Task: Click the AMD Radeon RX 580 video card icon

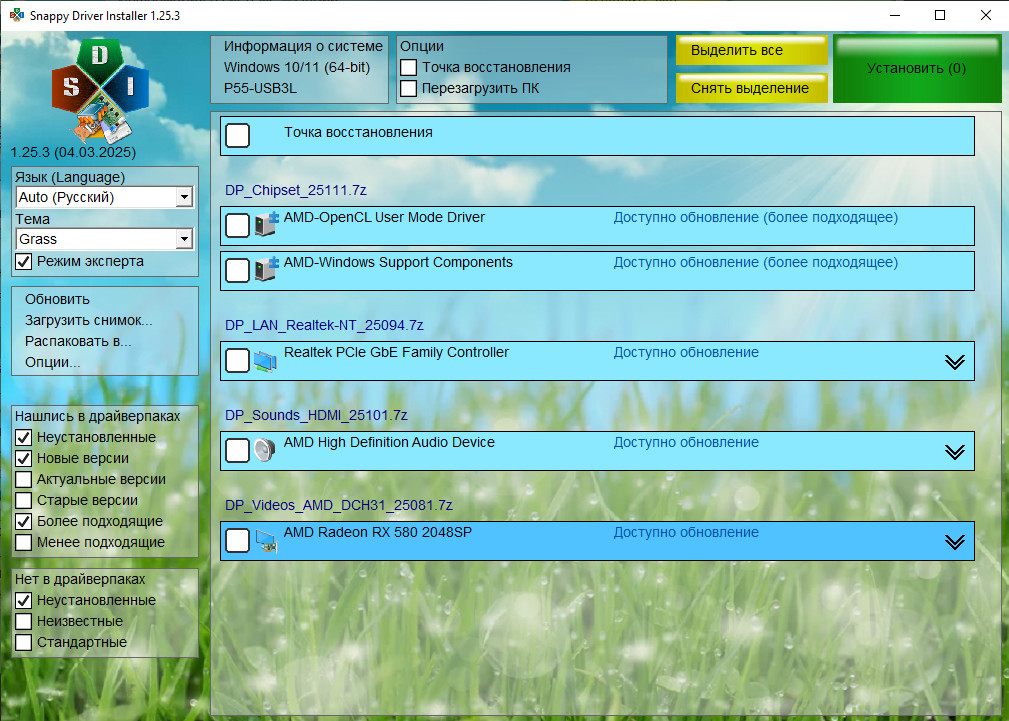Action: (x=266, y=541)
